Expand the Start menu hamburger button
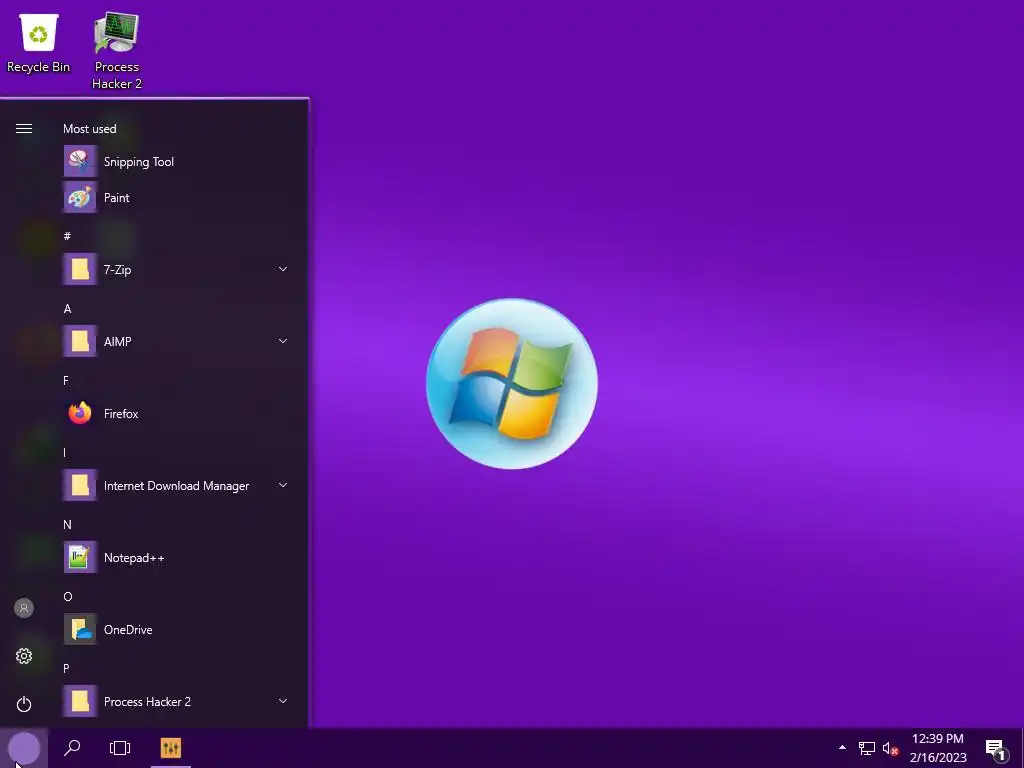 pos(24,129)
